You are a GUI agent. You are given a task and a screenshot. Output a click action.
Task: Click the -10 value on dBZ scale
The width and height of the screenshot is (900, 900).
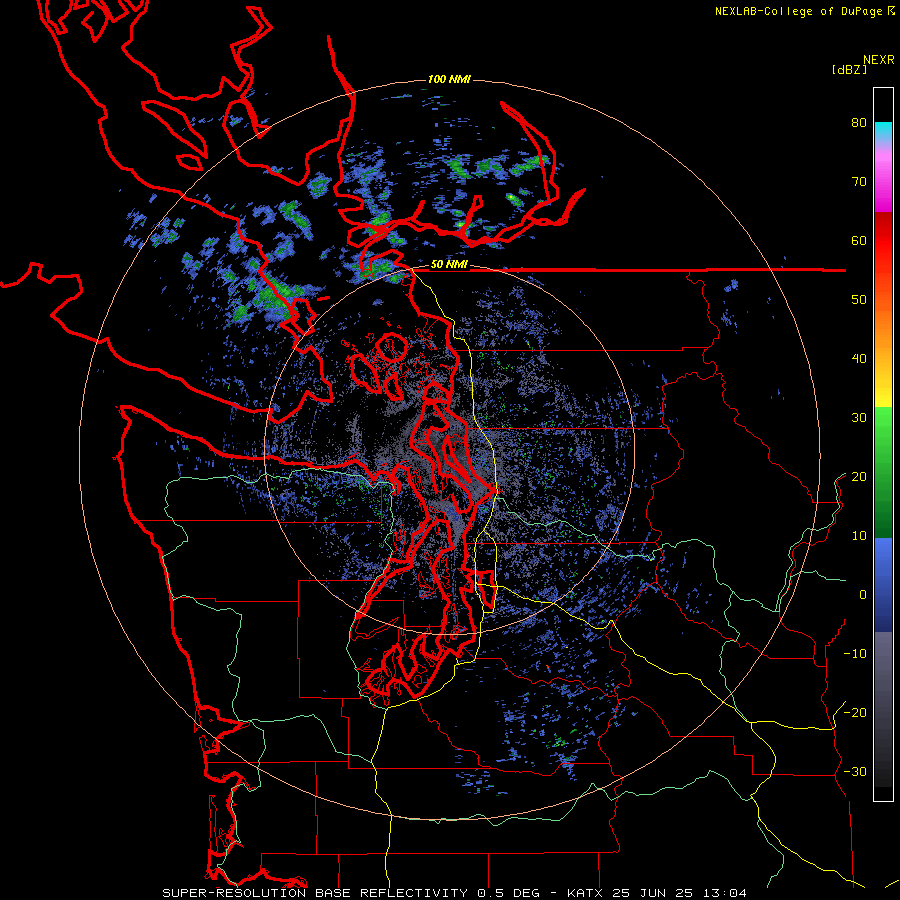(x=855, y=654)
